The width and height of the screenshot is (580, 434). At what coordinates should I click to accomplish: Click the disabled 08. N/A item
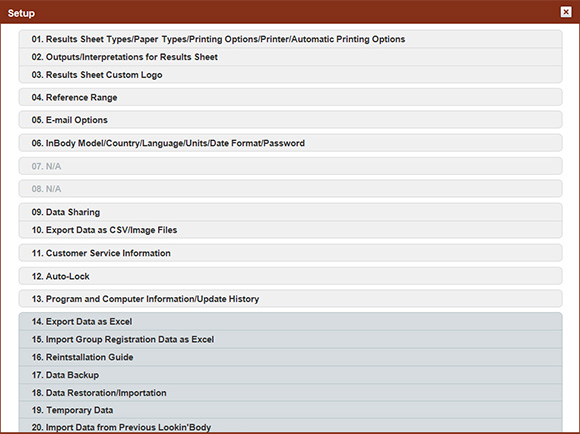290,189
